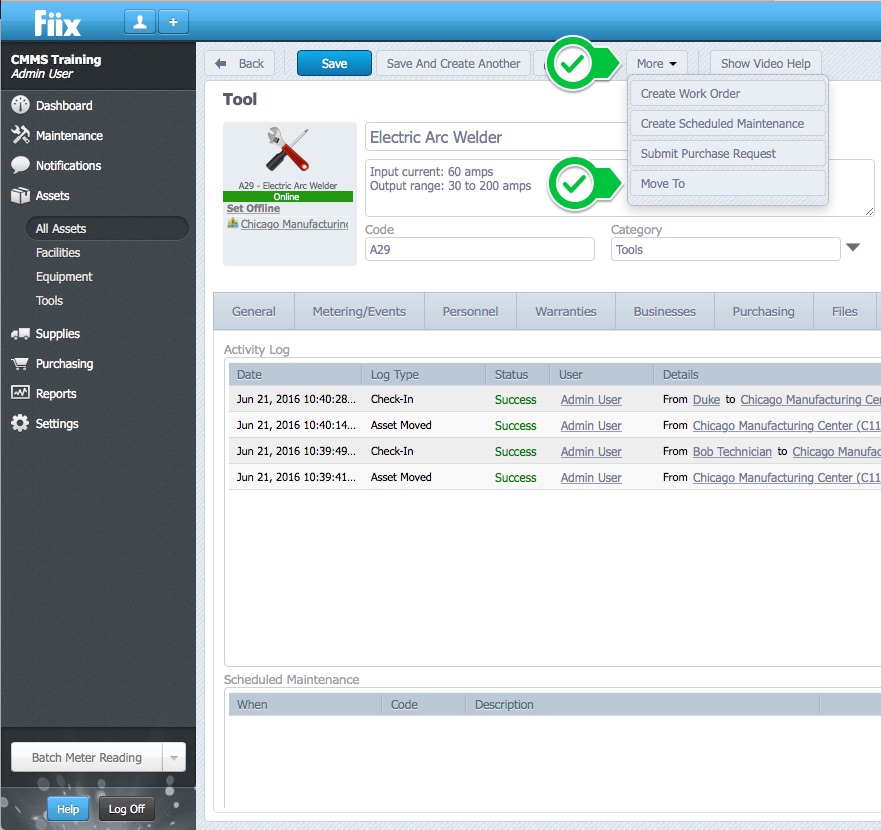Screen dimensions: 881x830
Task: Click the Electric Arc Welder tool image
Action: 288,150
